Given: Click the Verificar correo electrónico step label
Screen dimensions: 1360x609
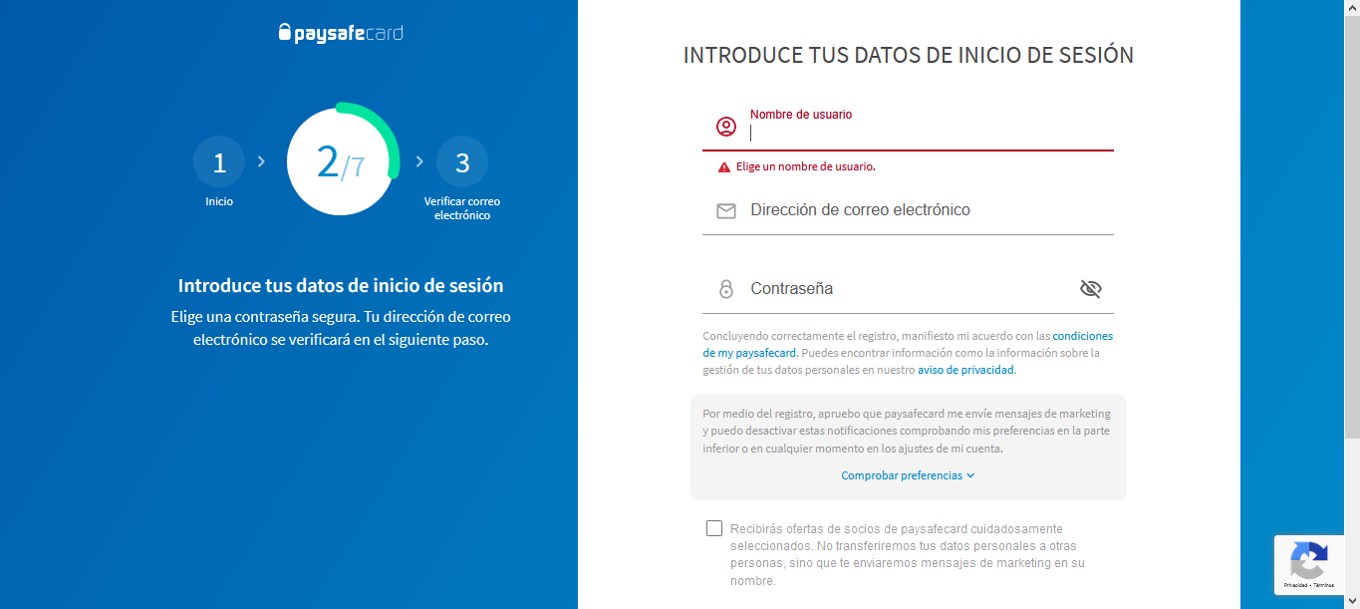Looking at the screenshot, I should [x=462, y=208].
